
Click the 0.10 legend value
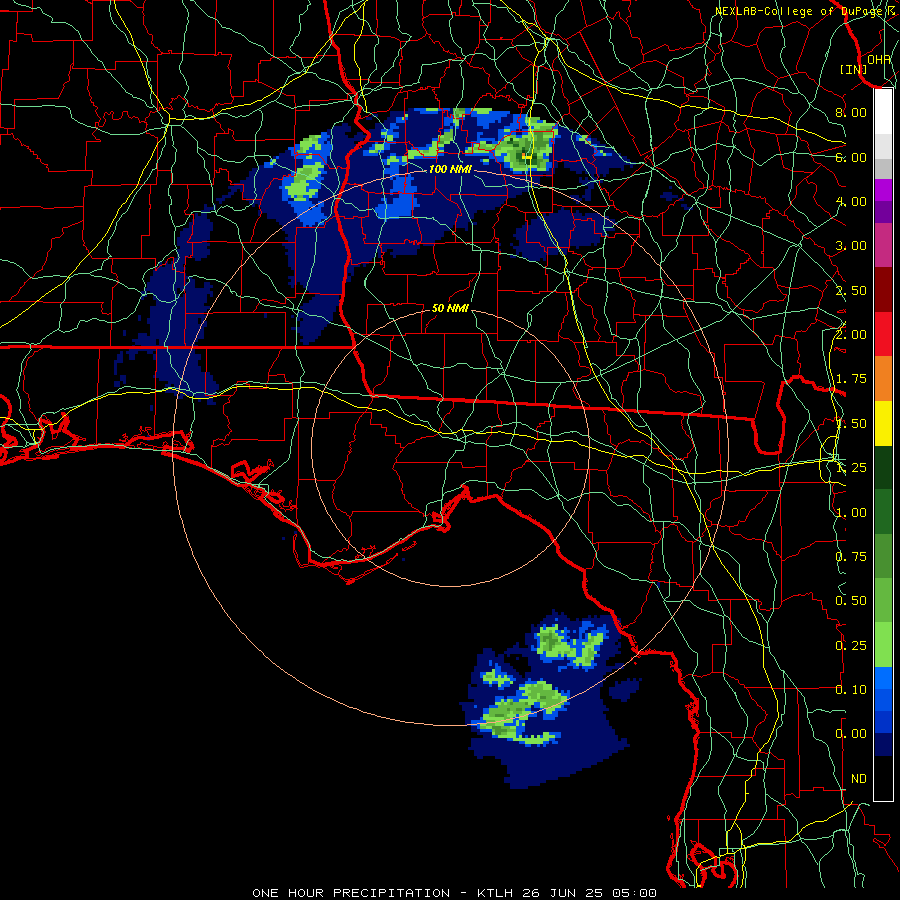pos(851,690)
